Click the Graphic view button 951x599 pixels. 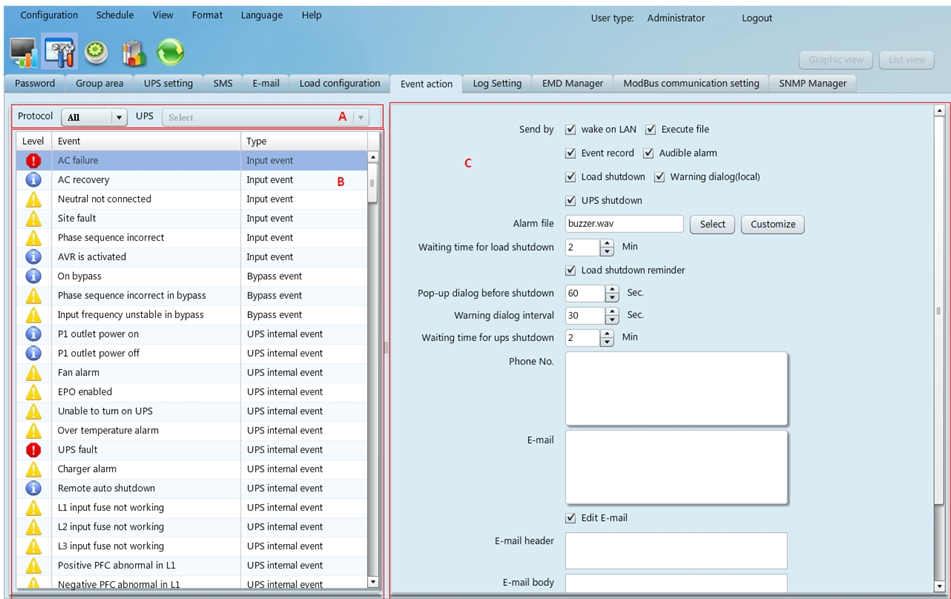pos(835,59)
